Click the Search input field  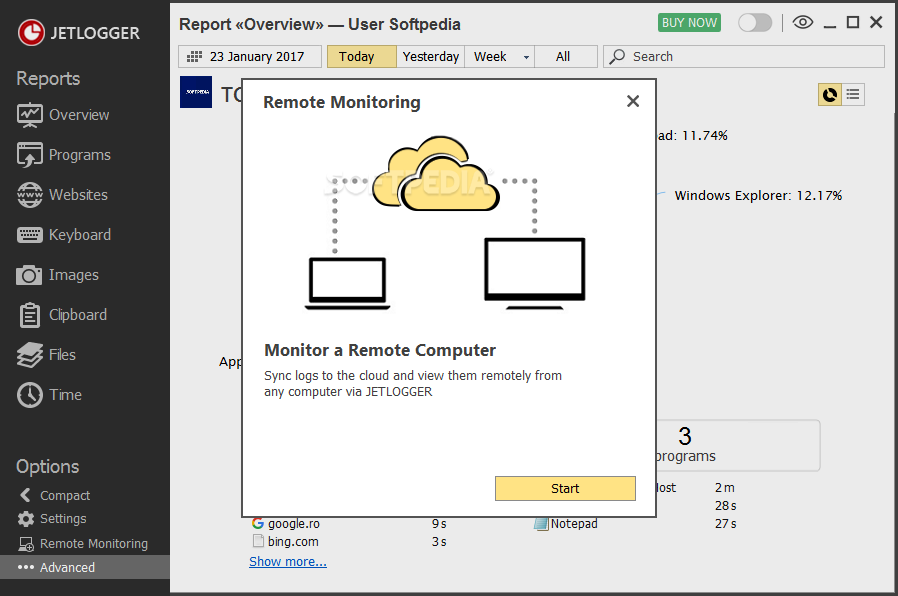(x=744, y=57)
